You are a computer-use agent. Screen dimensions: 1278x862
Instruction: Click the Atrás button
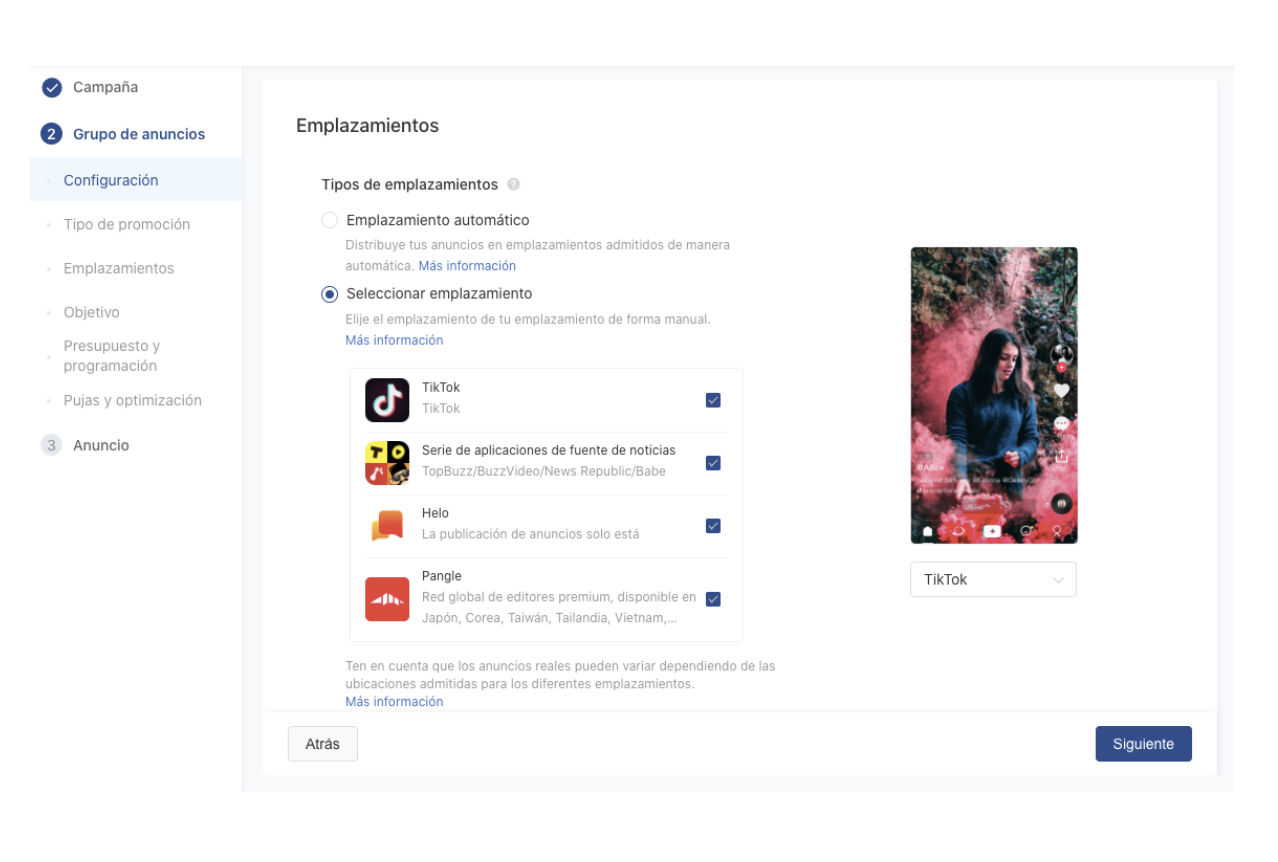[323, 744]
